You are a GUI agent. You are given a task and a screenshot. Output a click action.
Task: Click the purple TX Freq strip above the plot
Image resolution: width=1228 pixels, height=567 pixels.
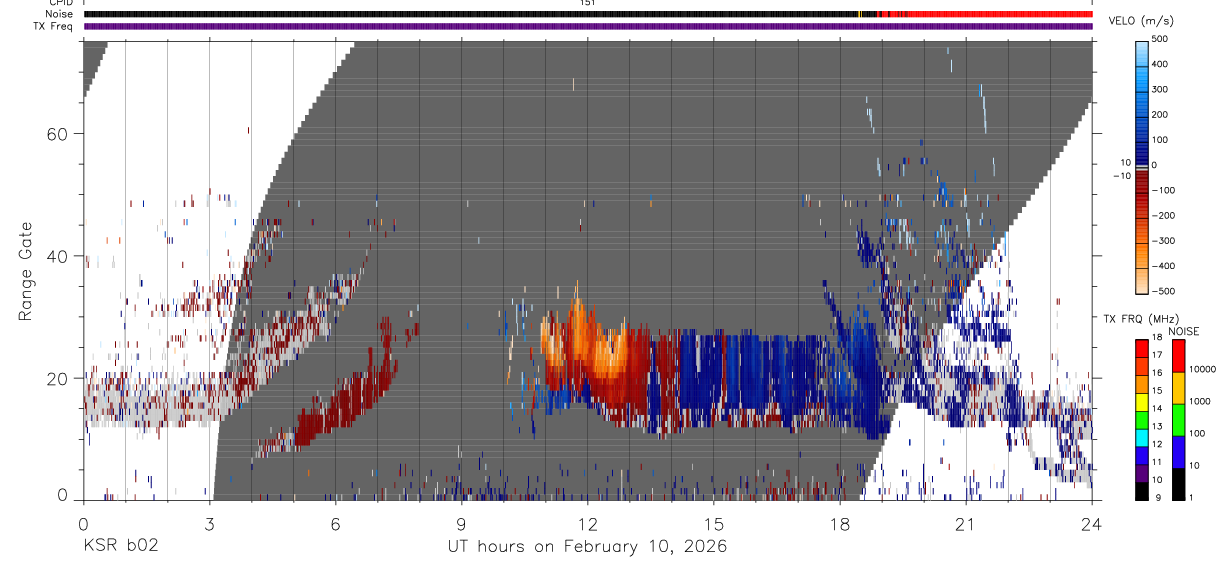(588, 26)
